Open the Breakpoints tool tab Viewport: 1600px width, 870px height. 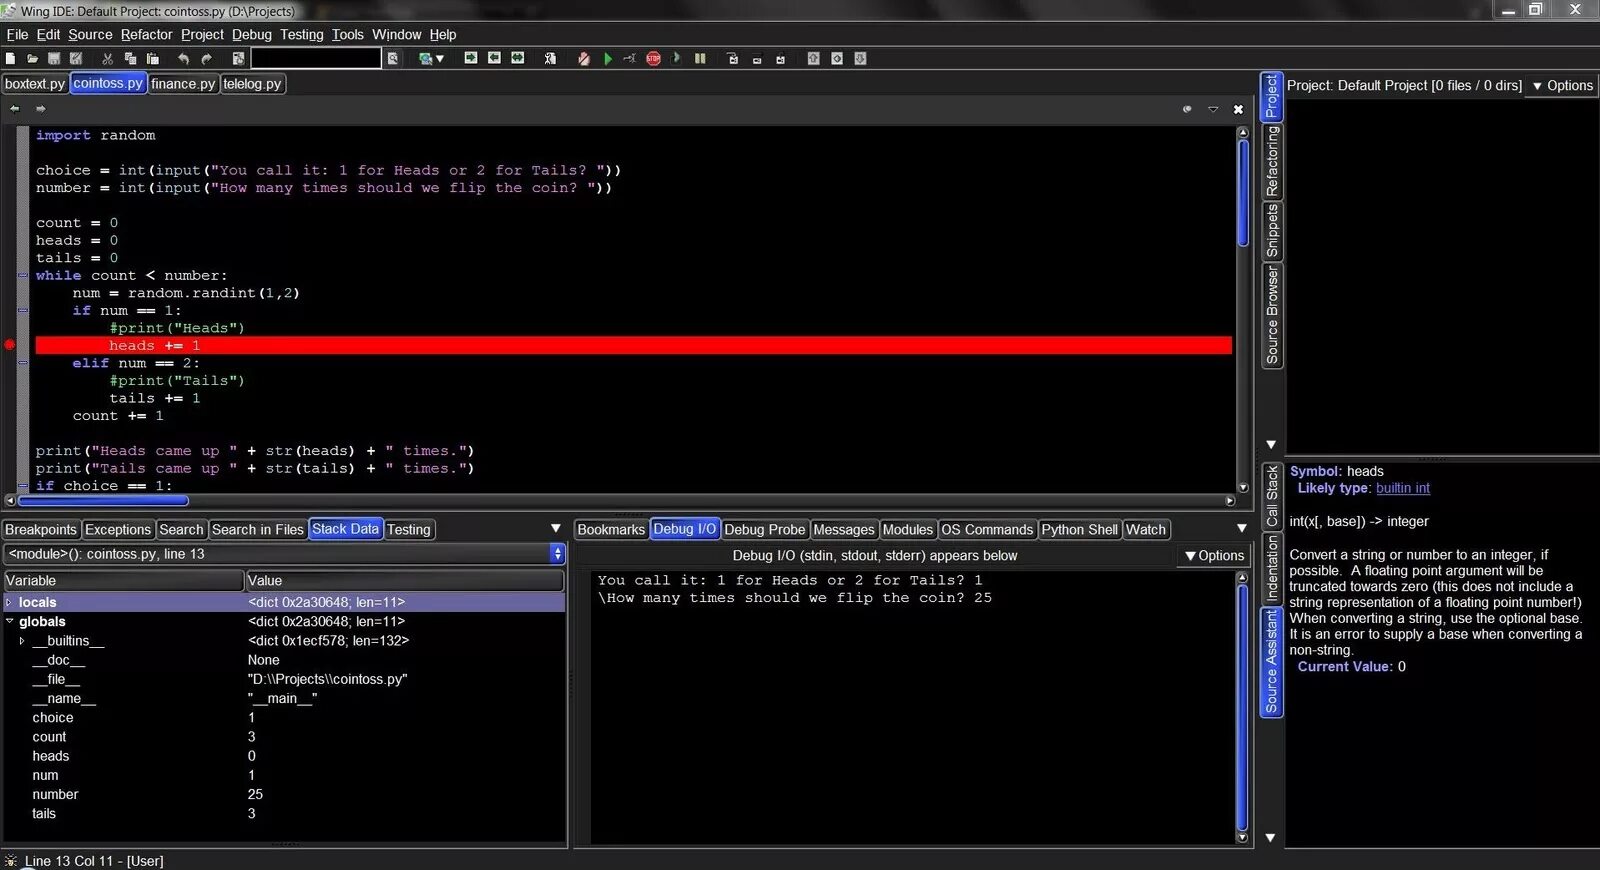(41, 529)
